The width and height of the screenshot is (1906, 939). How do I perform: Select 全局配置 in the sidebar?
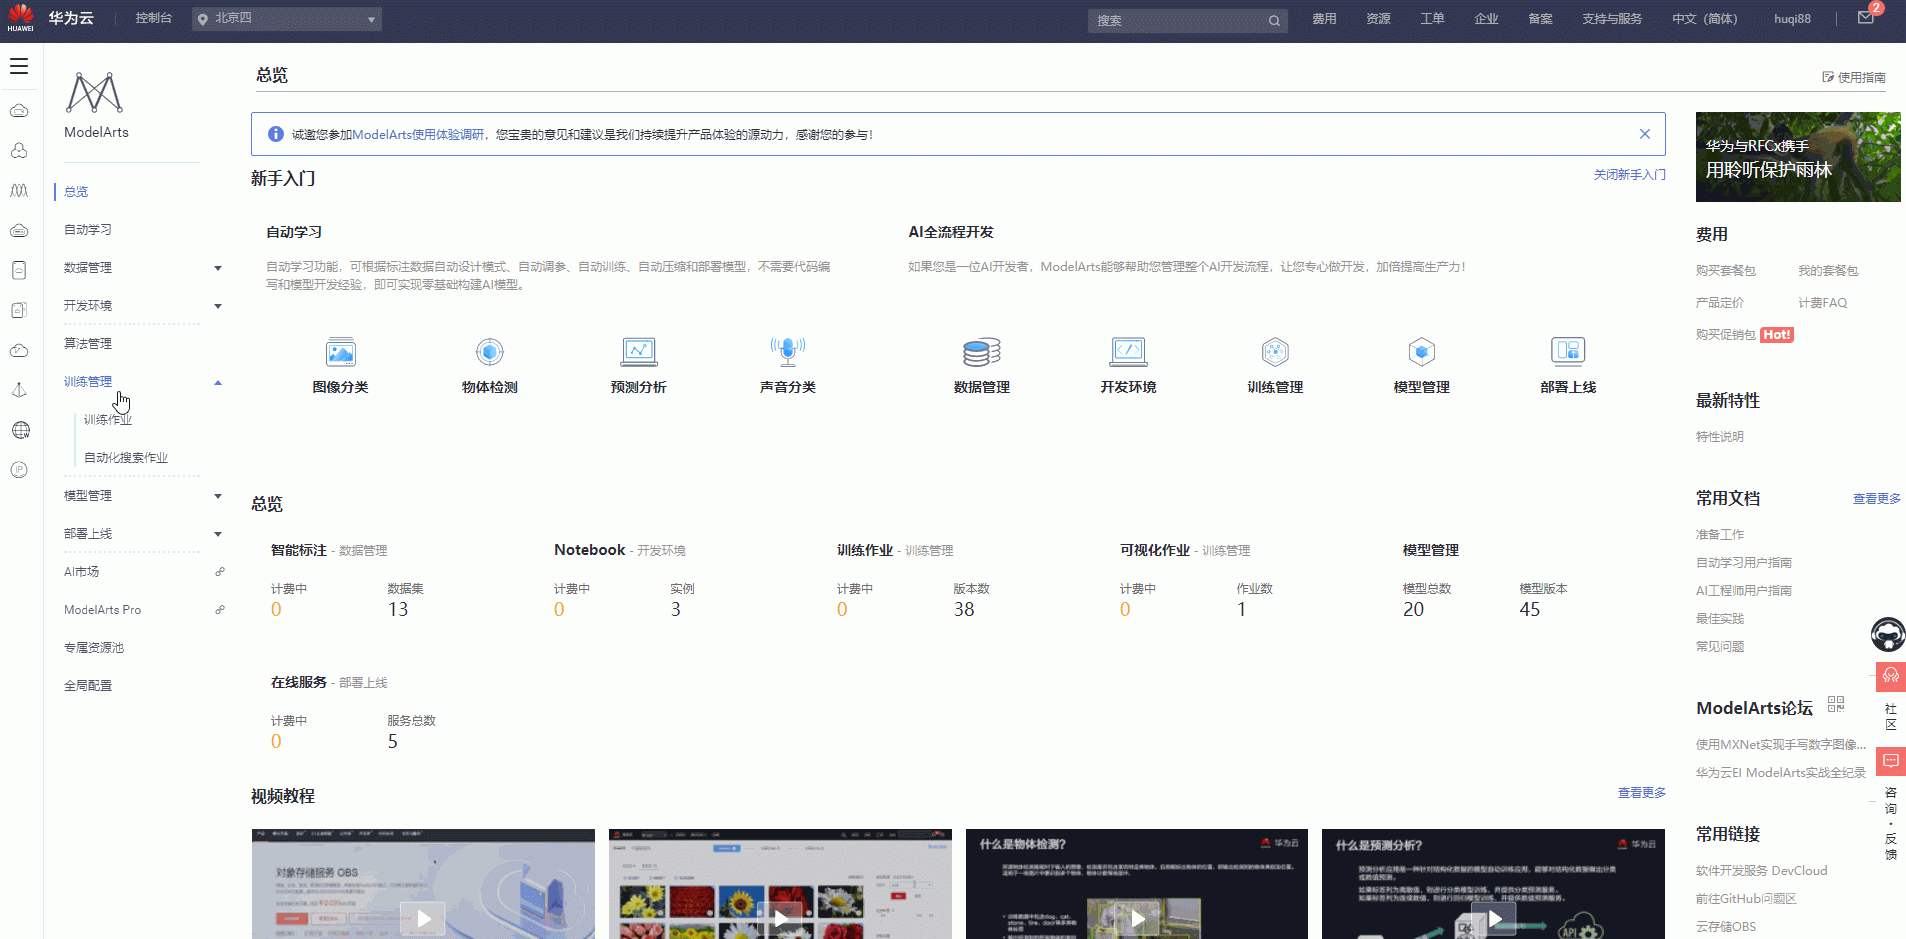[88, 686]
